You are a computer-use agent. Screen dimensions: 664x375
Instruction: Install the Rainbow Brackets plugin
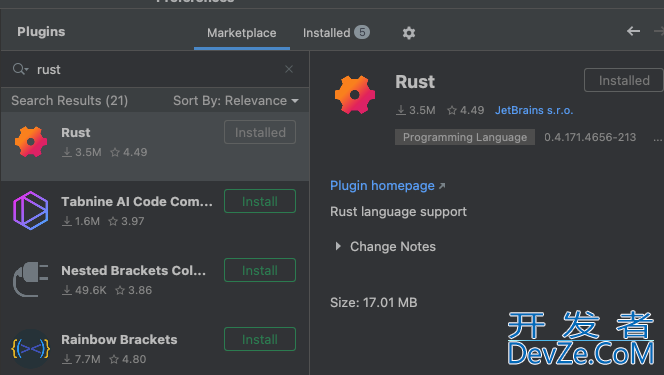point(260,339)
